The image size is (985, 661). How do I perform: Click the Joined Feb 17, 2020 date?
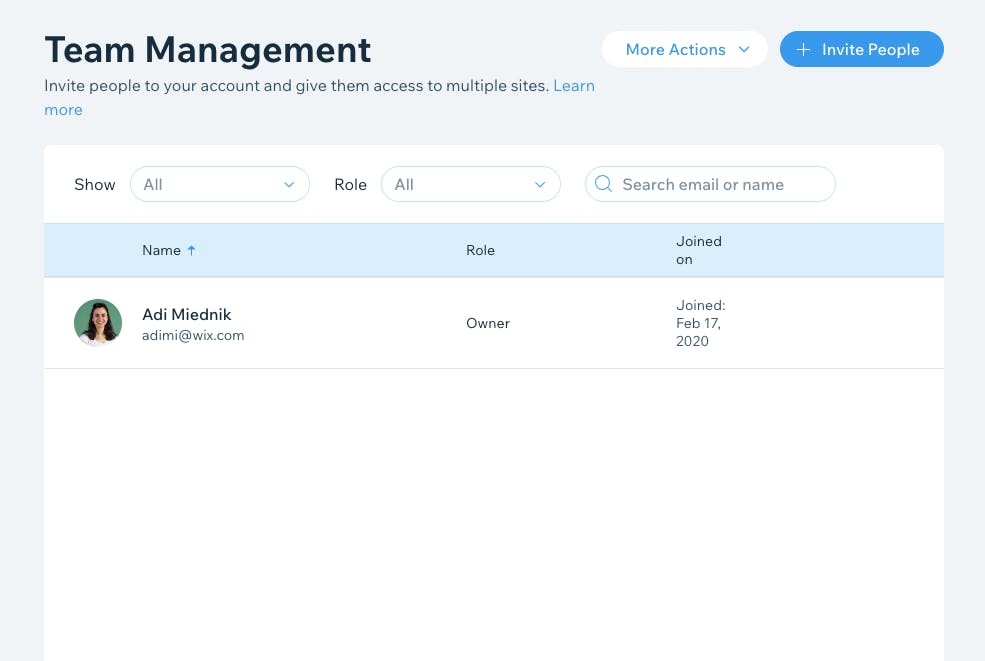tap(700, 323)
